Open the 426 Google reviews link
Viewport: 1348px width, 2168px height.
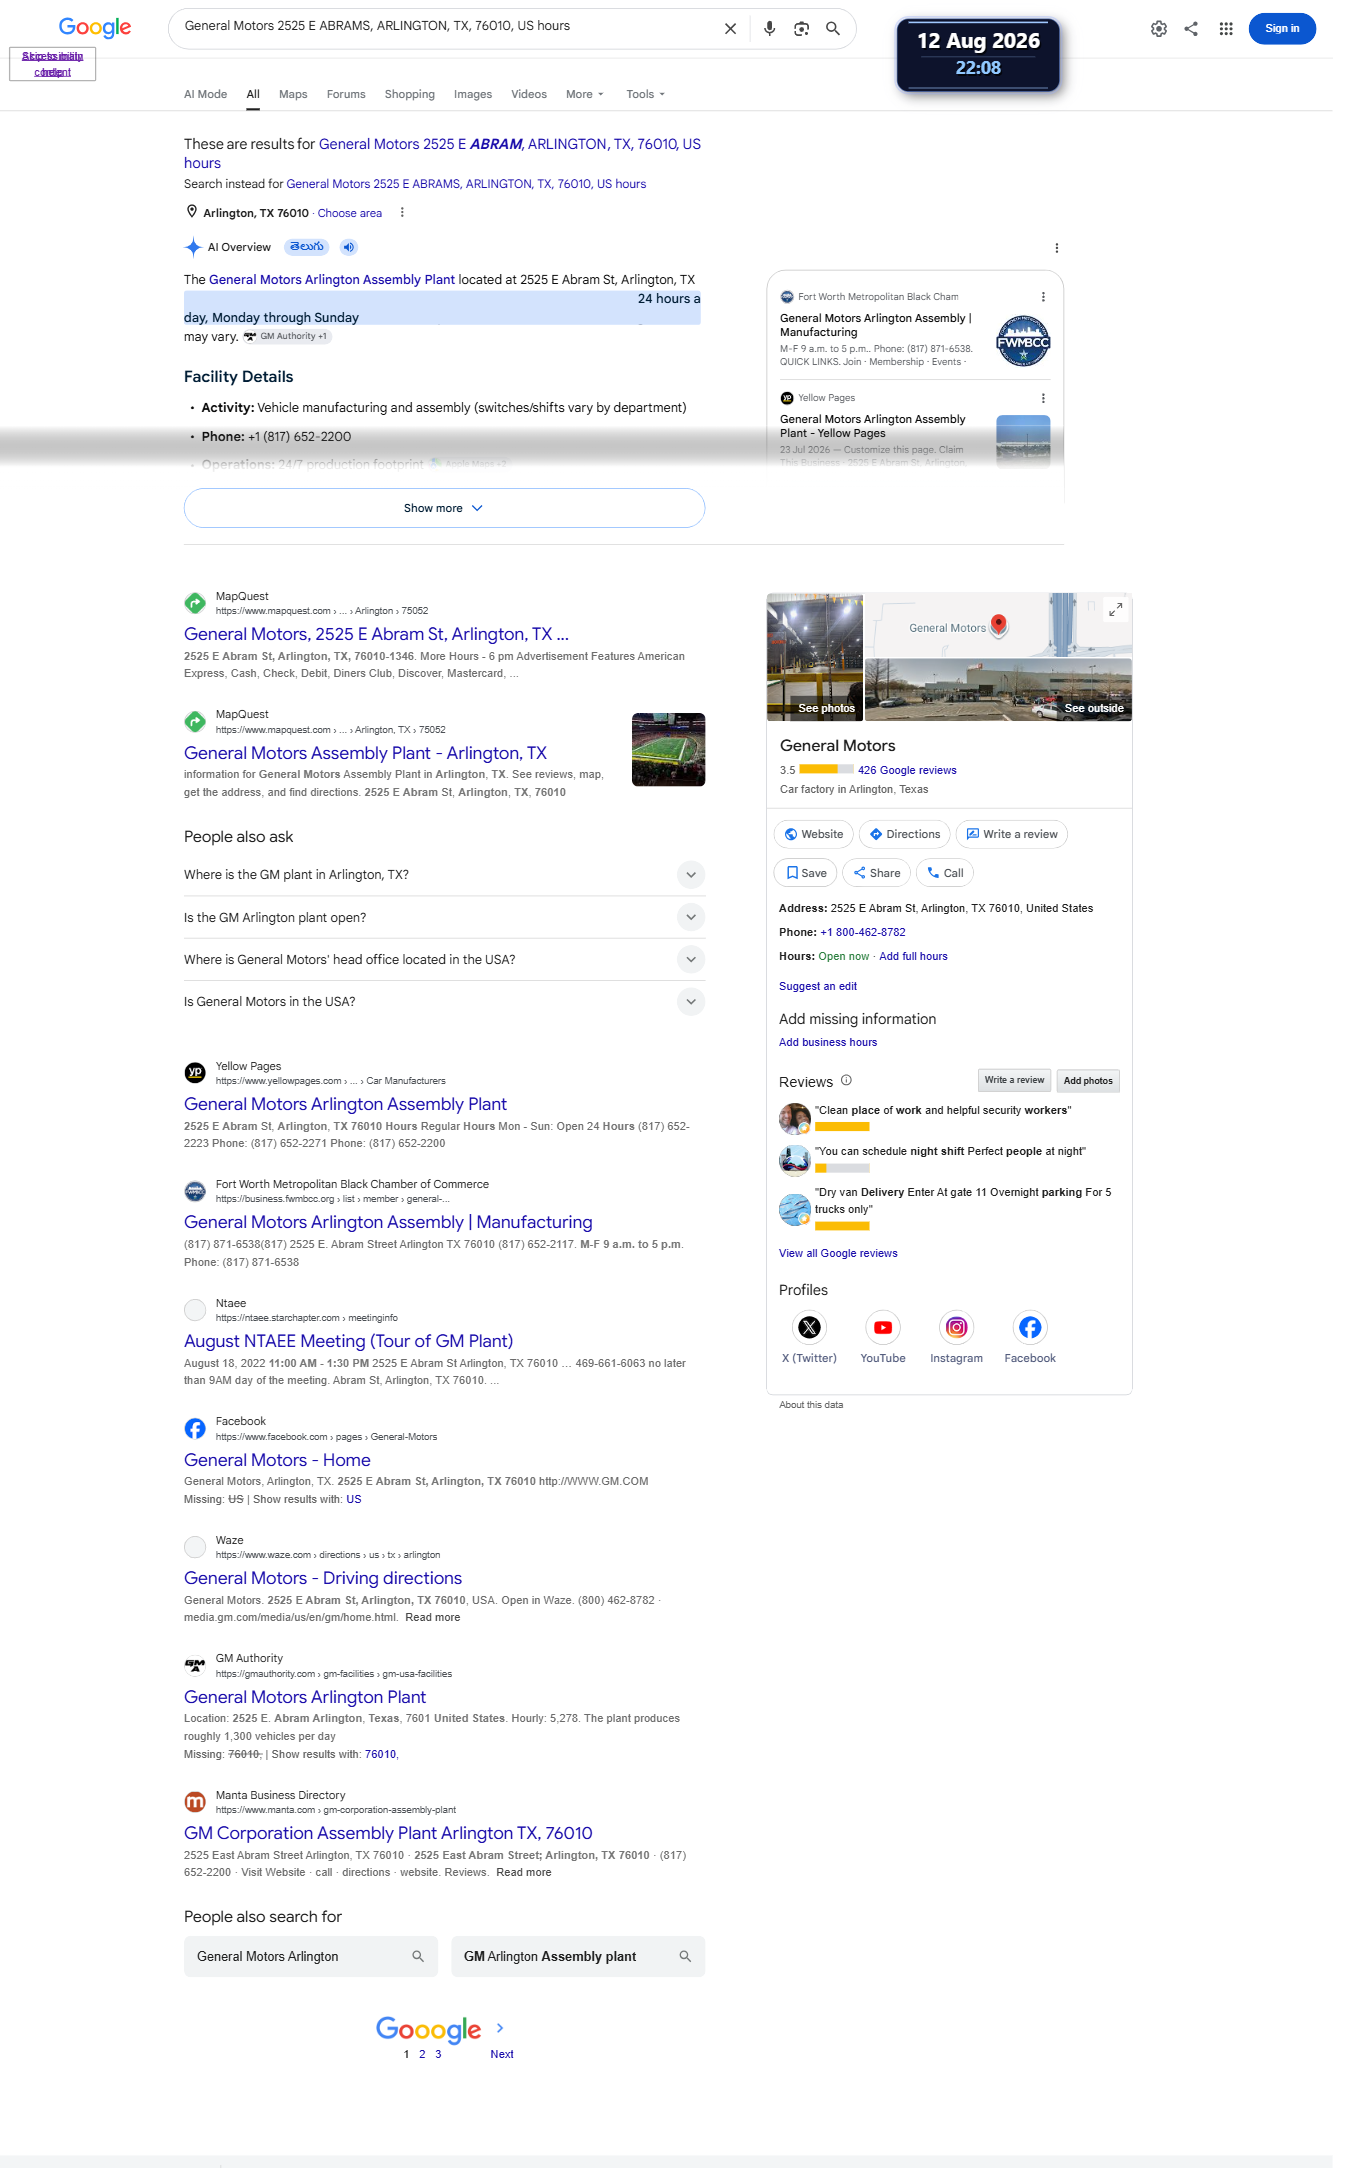(x=907, y=770)
